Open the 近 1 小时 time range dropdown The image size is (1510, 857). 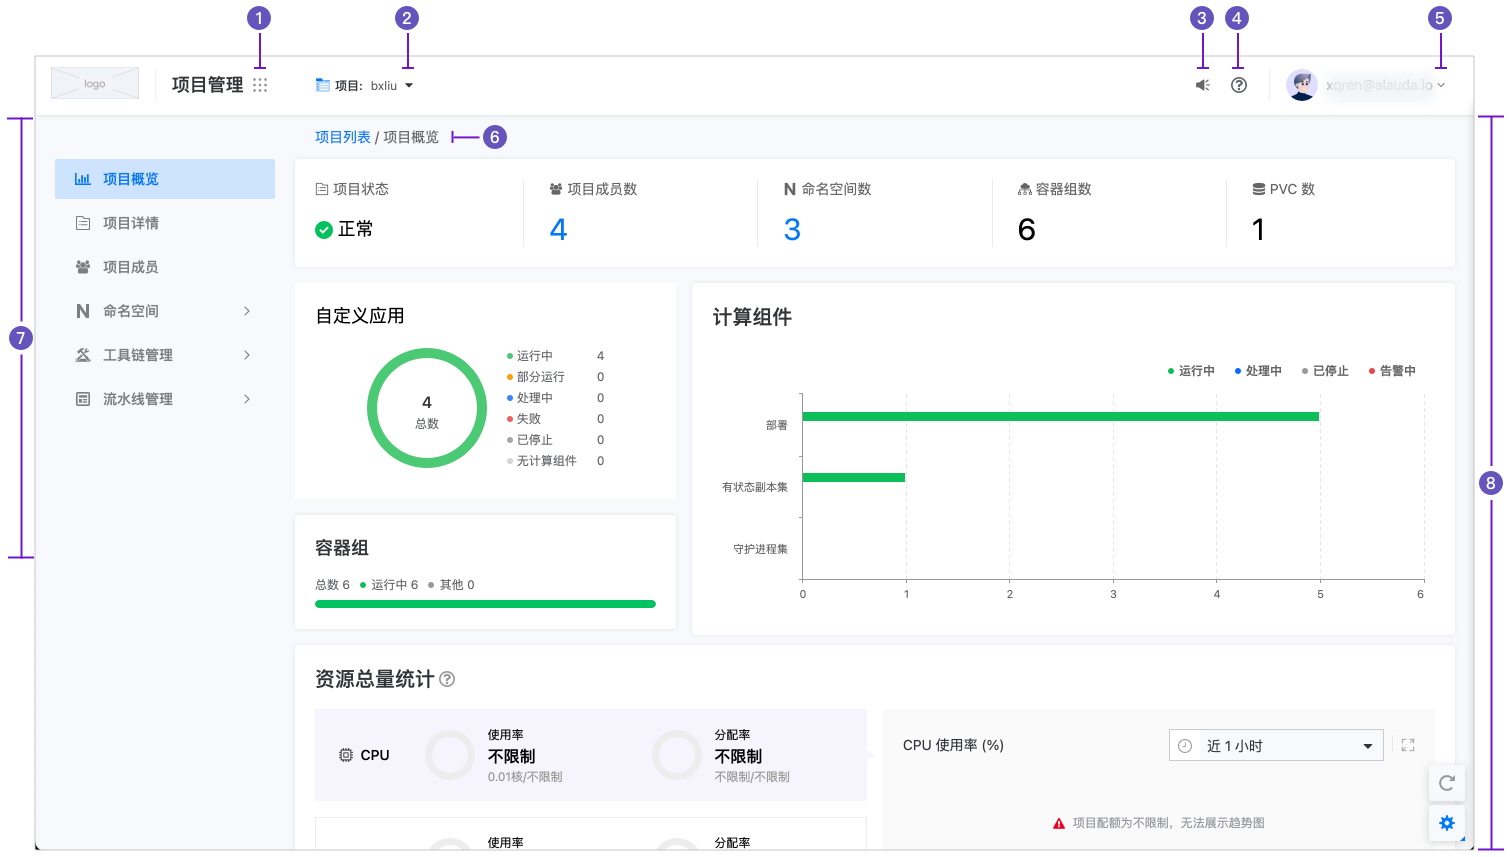[1275, 746]
